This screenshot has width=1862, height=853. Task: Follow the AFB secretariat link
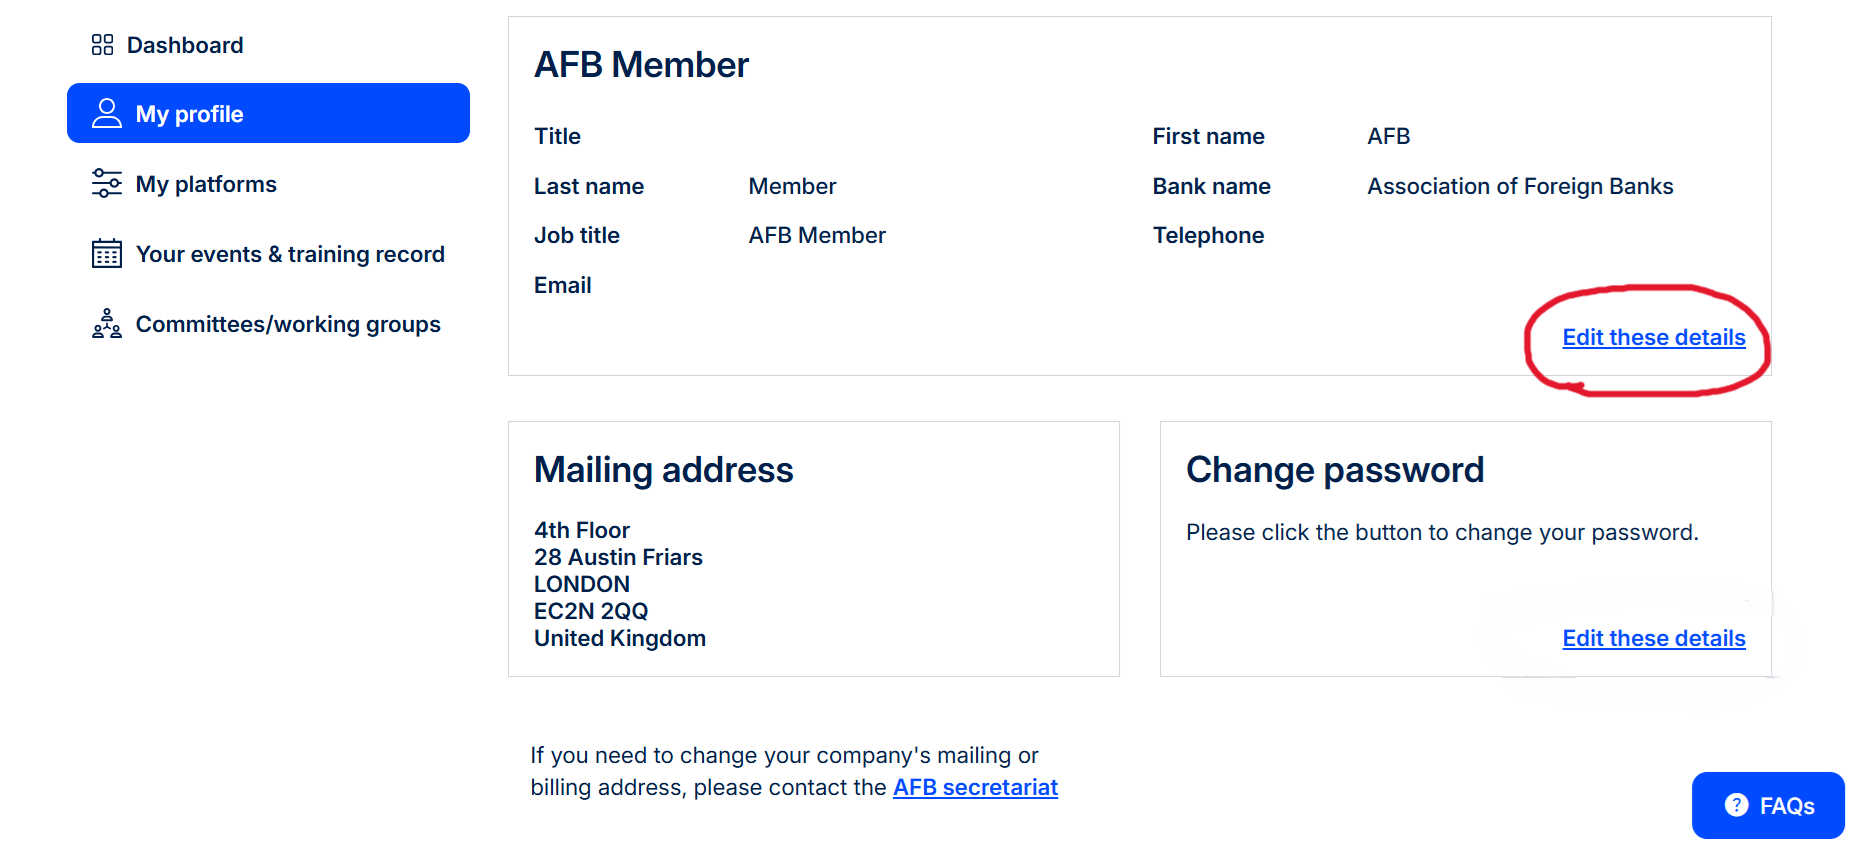pos(975,788)
